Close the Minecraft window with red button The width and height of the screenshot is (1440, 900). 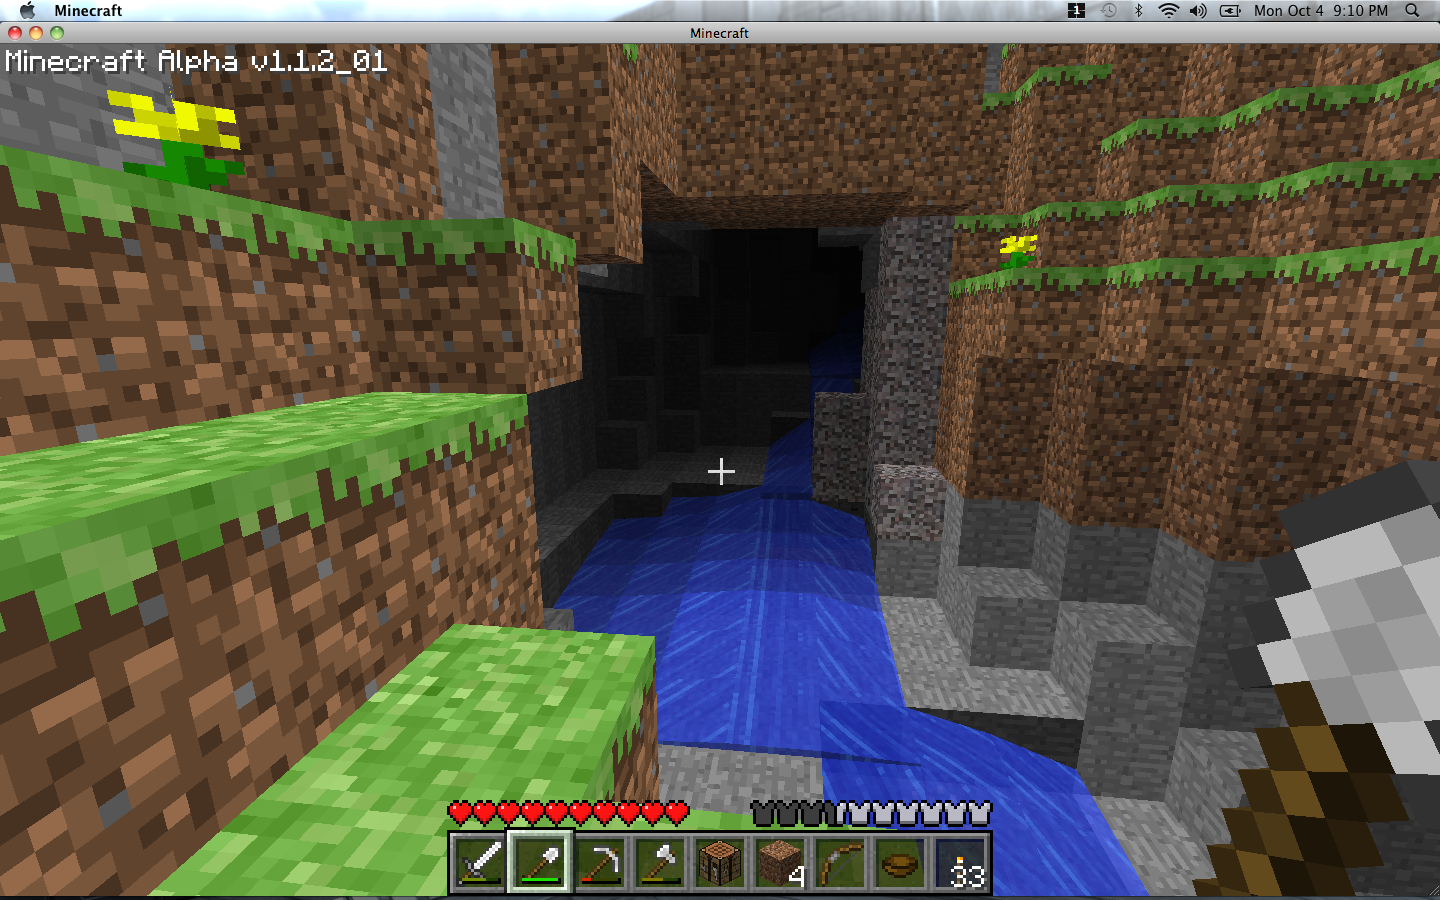click(15, 33)
